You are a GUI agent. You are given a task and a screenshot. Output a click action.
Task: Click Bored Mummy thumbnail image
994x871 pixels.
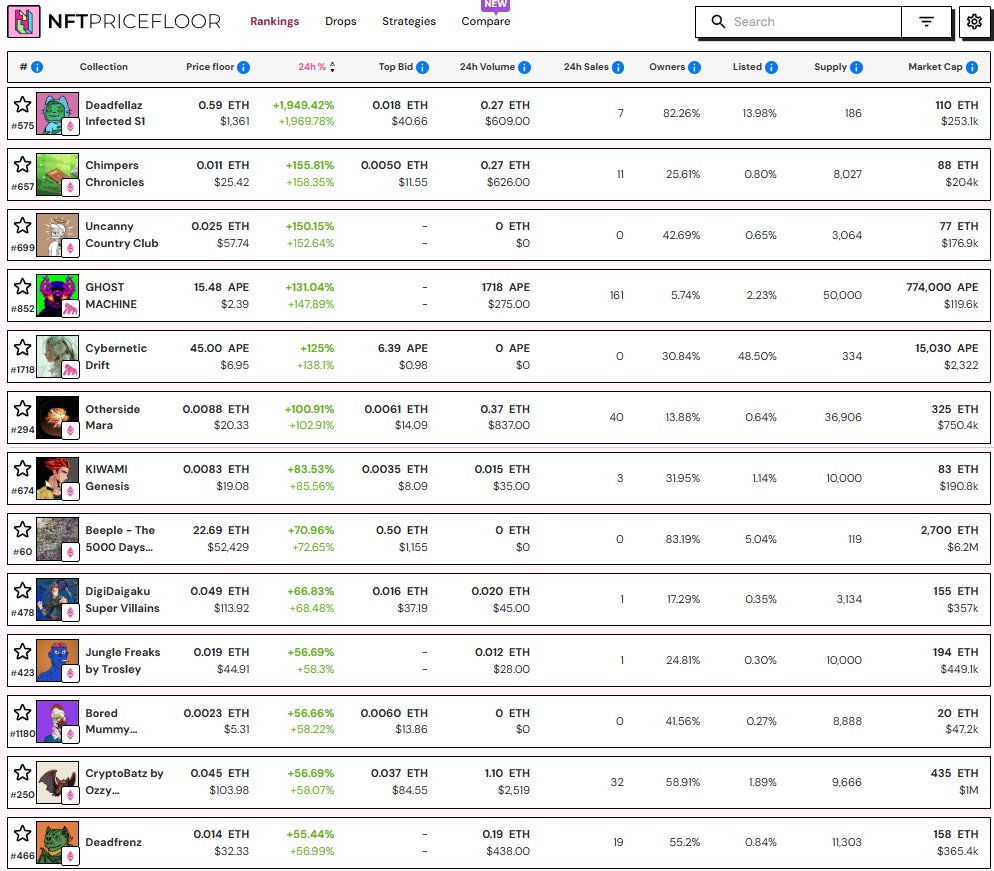pyautogui.click(x=58, y=721)
